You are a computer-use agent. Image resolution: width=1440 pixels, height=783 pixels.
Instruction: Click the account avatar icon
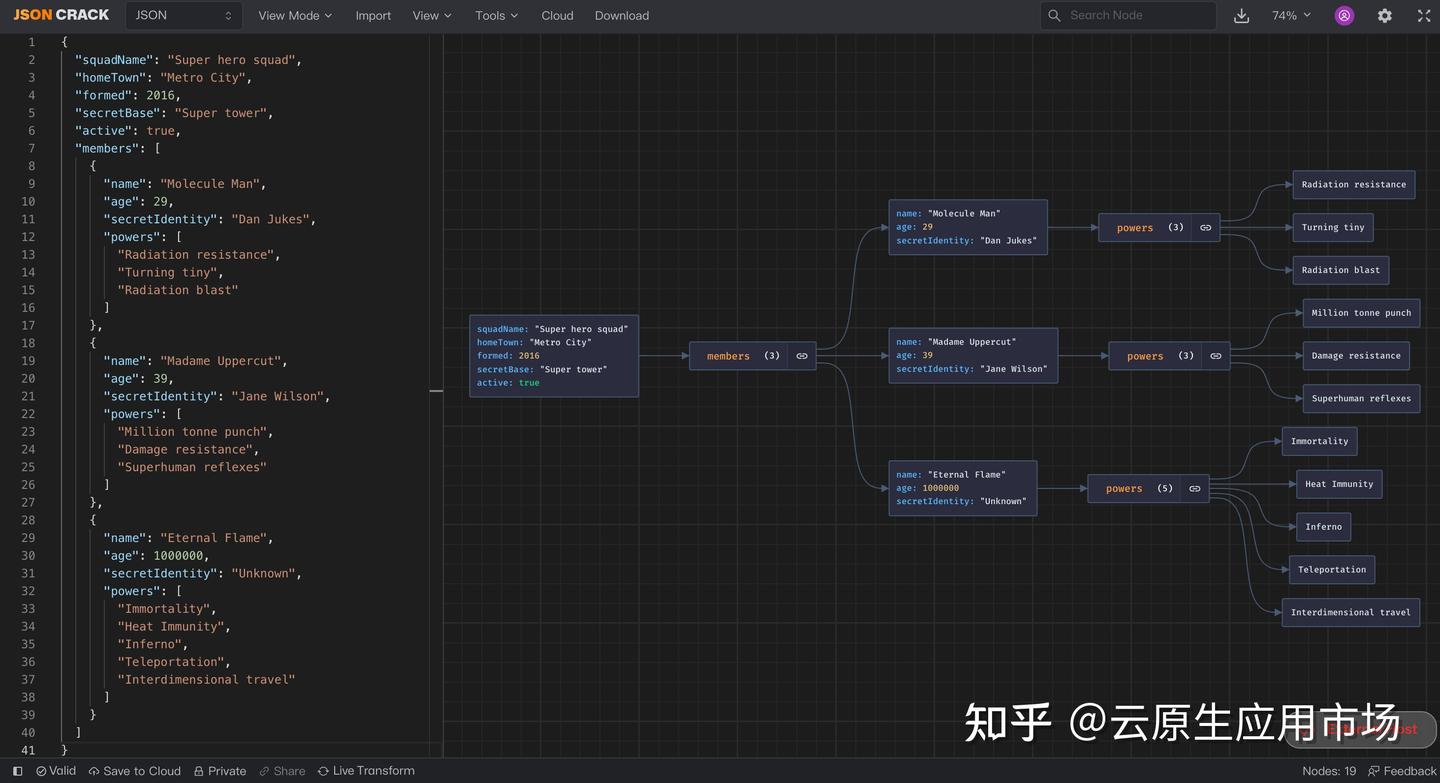click(x=1344, y=15)
